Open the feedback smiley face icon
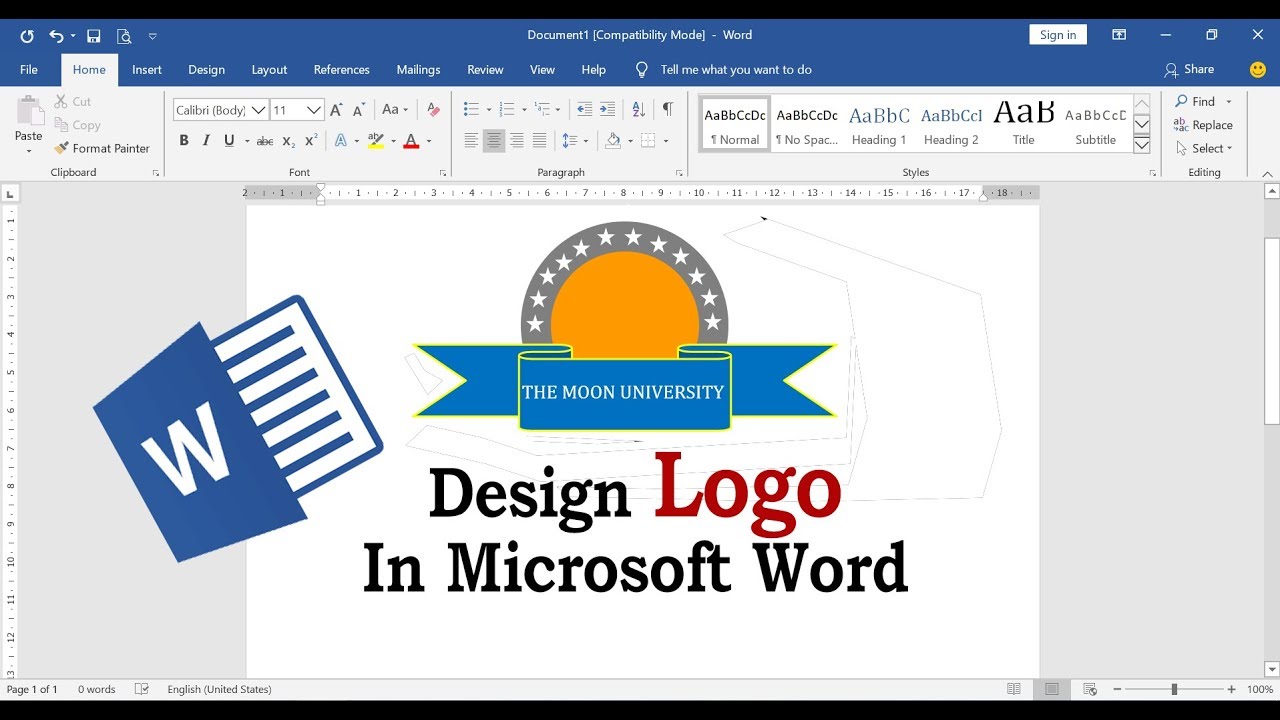The width and height of the screenshot is (1280, 720). coord(1258,70)
